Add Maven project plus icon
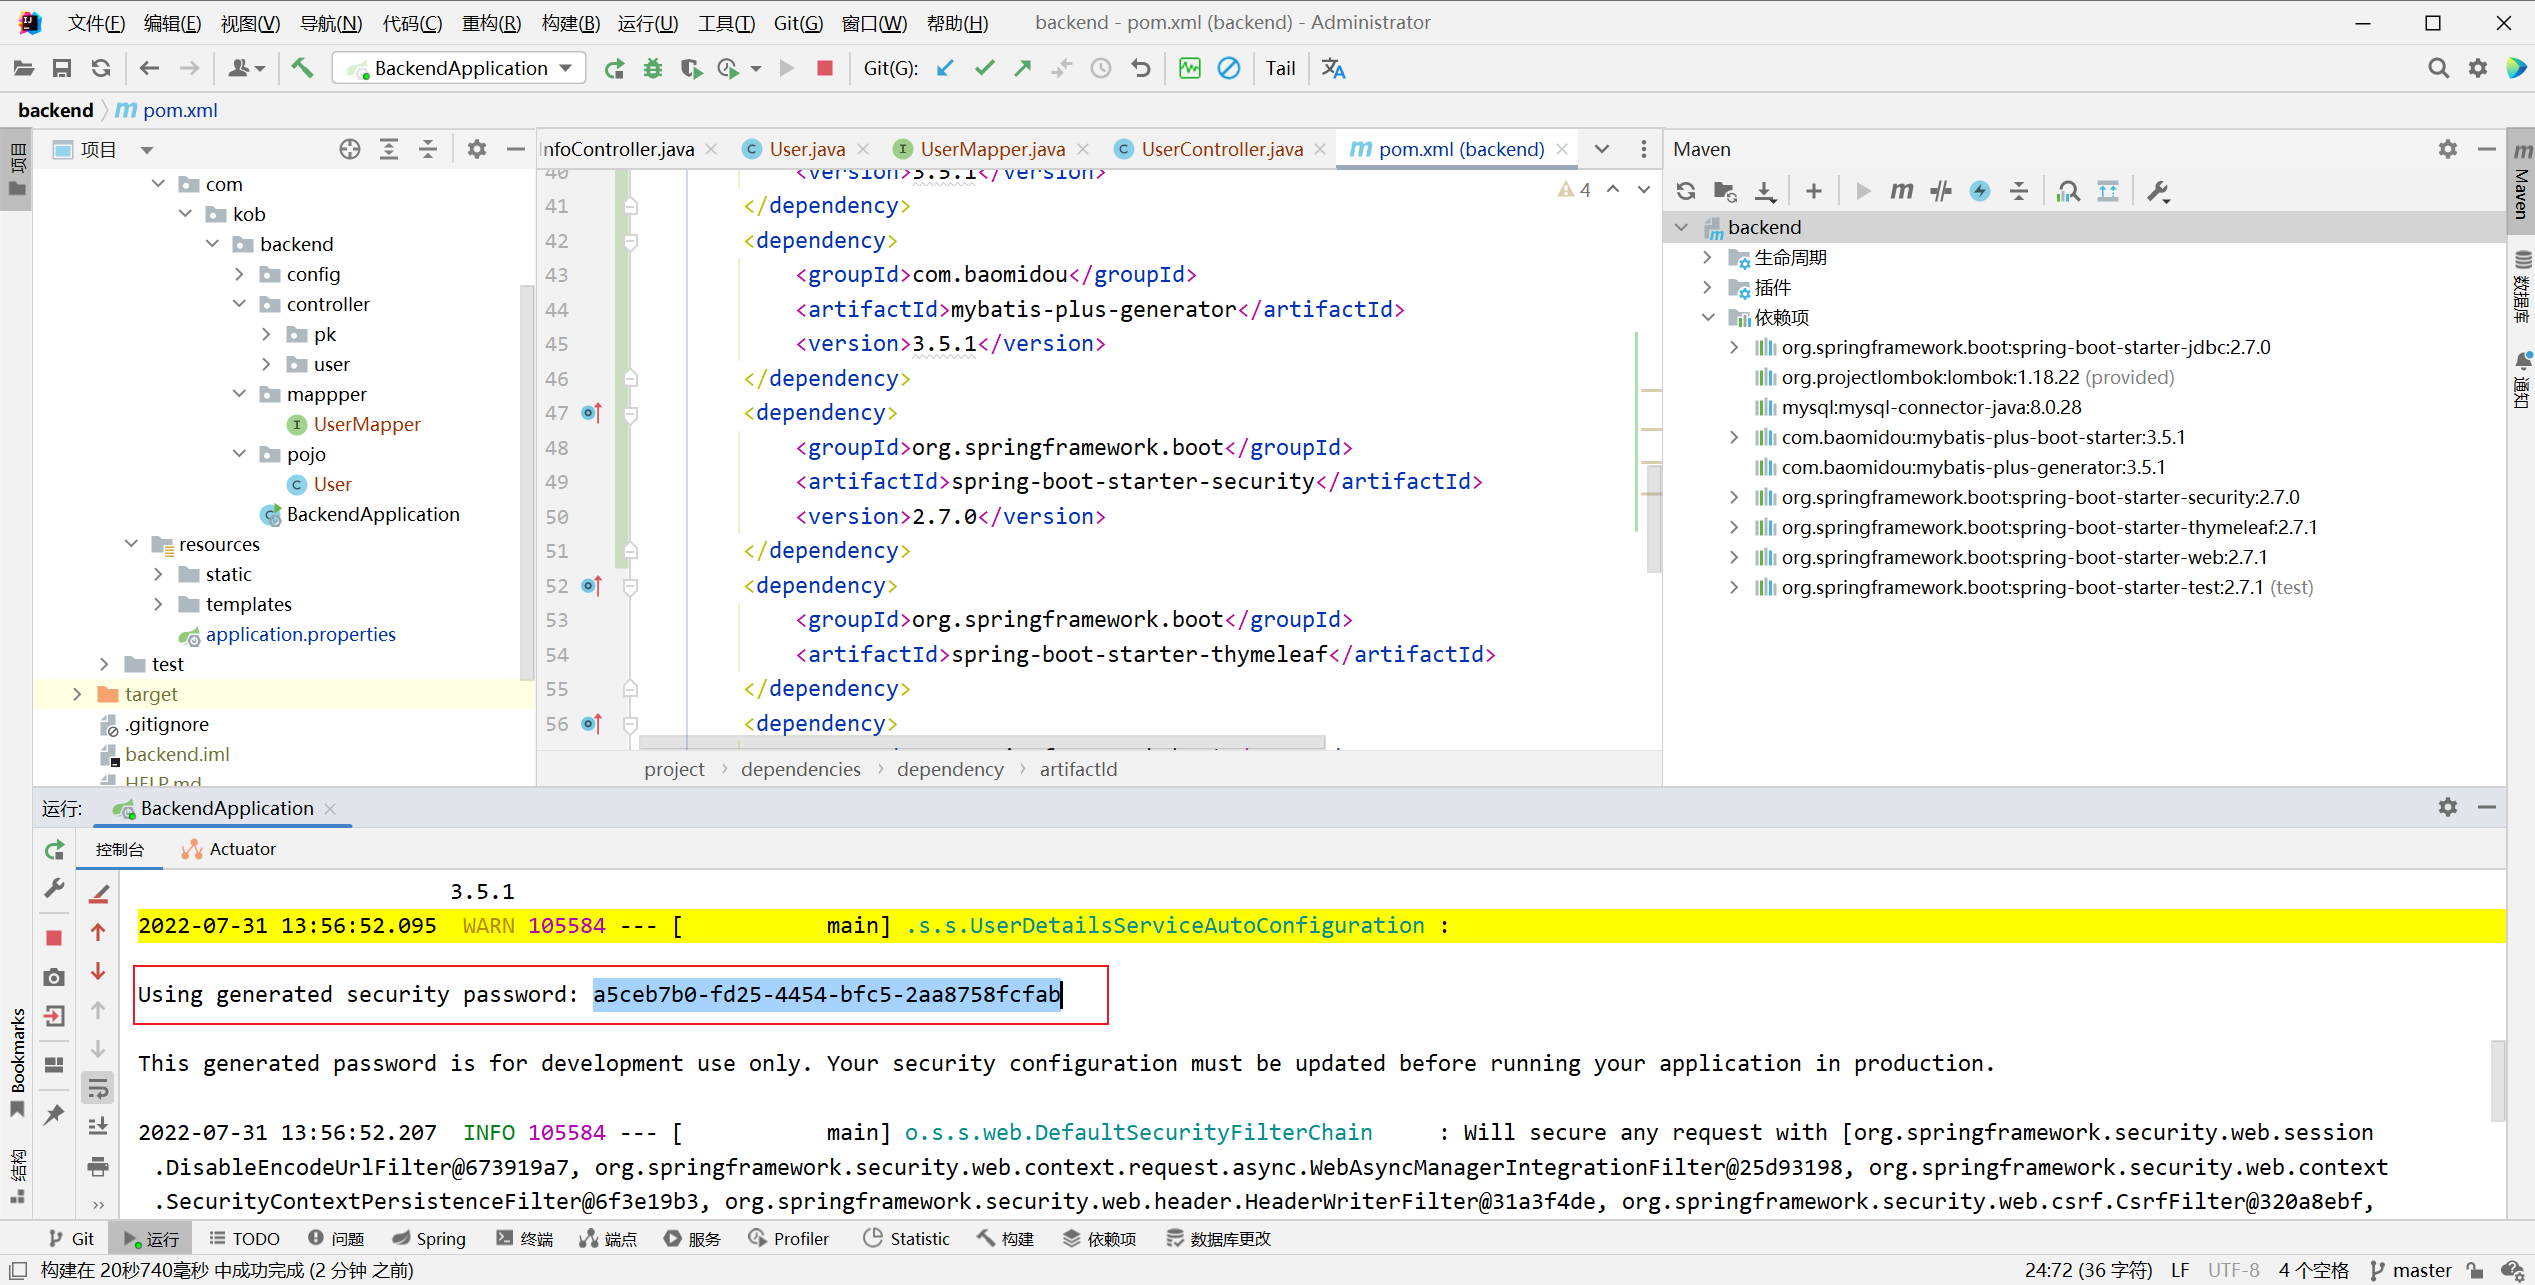The image size is (2535, 1285). 1814,191
